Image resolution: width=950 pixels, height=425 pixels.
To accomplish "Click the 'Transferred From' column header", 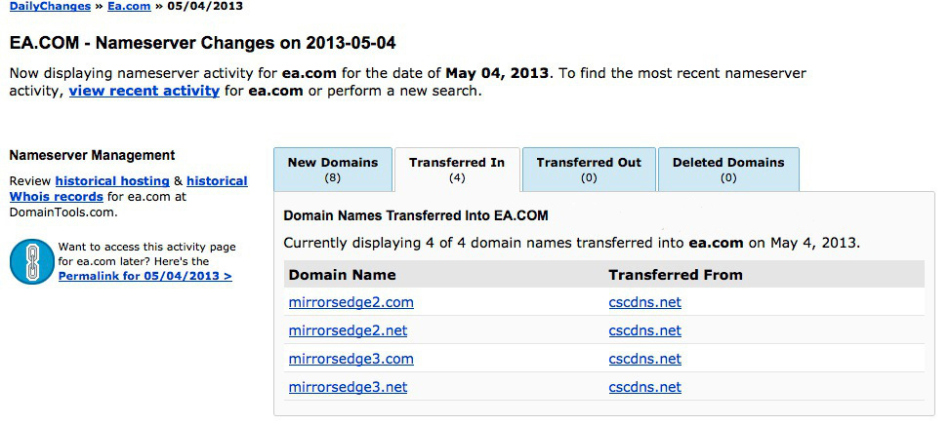I will (675, 275).
